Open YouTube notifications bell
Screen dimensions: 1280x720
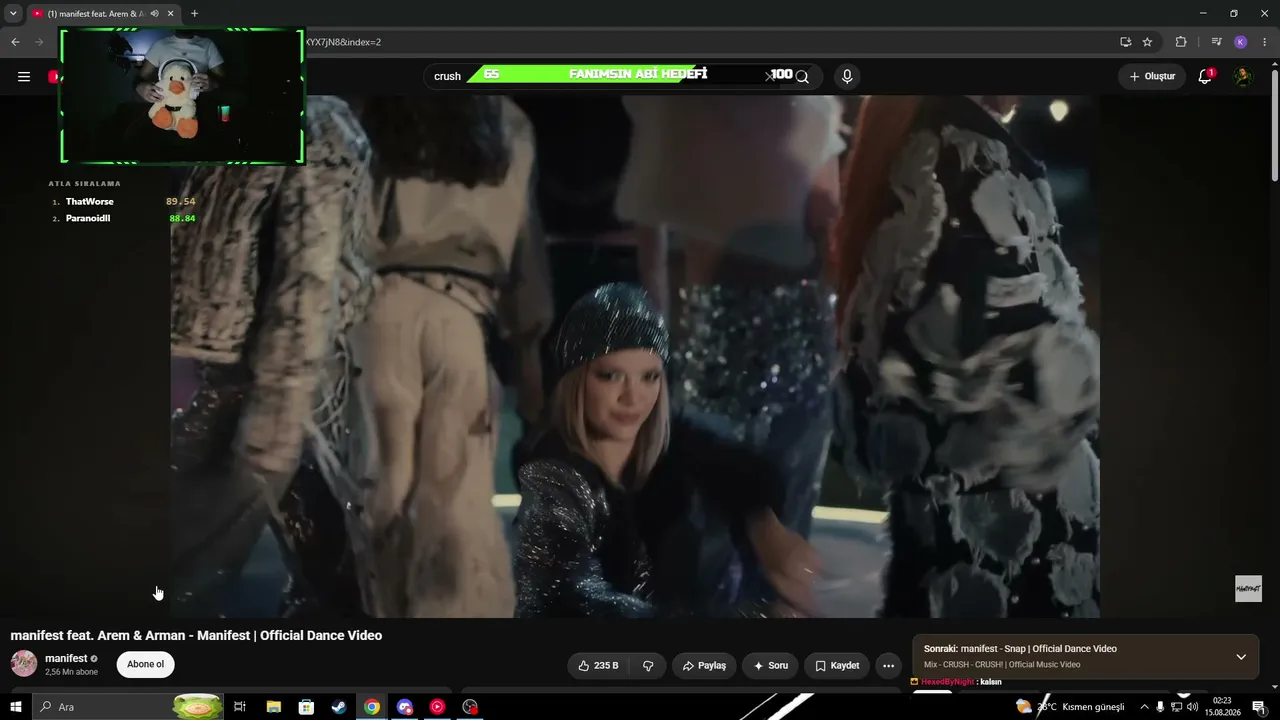(x=1205, y=76)
